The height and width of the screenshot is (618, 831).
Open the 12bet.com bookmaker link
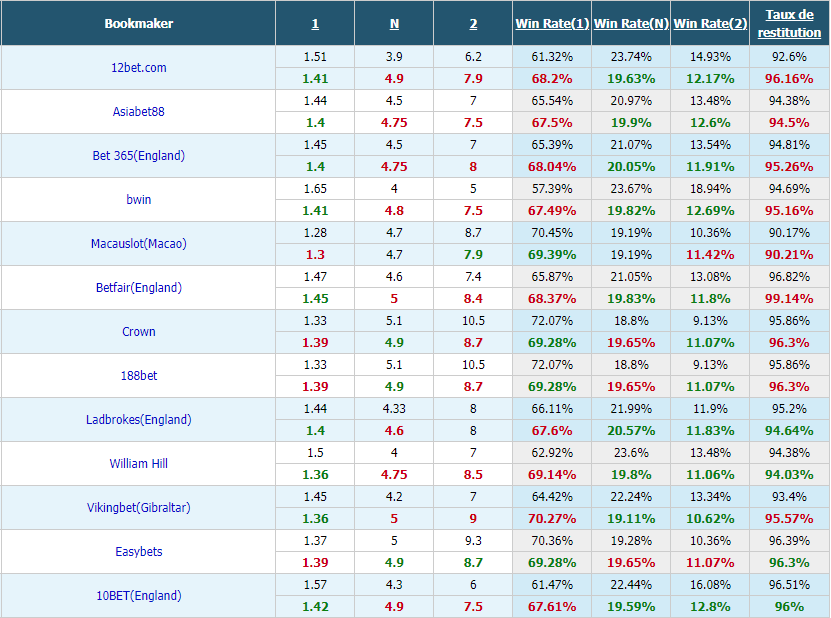point(138,68)
